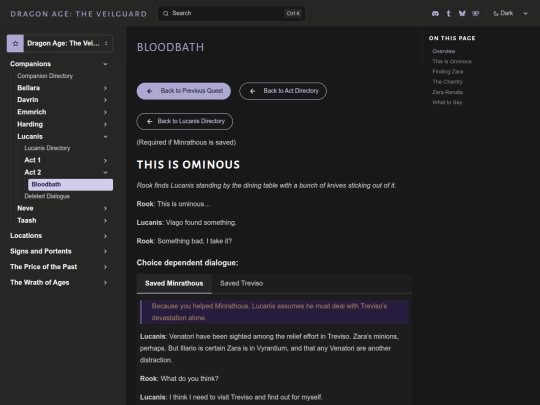This screenshot has height=405, width=540.
Task: Click Back to Lucanis Directory button
Action: pyautogui.click(x=185, y=122)
